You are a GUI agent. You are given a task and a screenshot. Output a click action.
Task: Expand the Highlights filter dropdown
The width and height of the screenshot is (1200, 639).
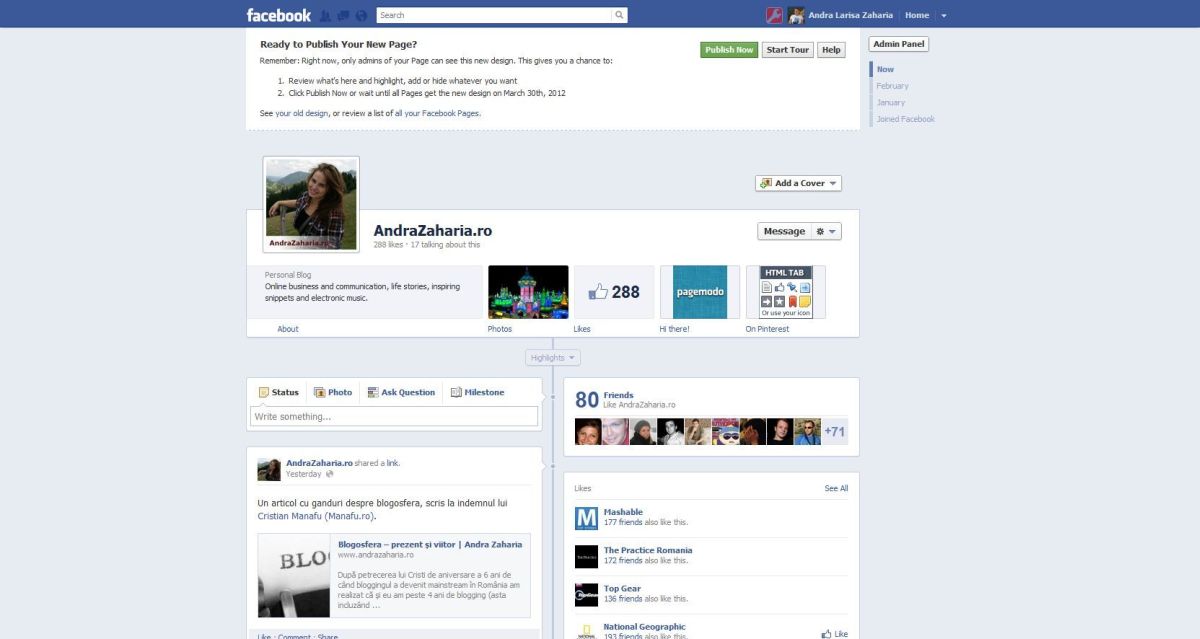pos(552,357)
